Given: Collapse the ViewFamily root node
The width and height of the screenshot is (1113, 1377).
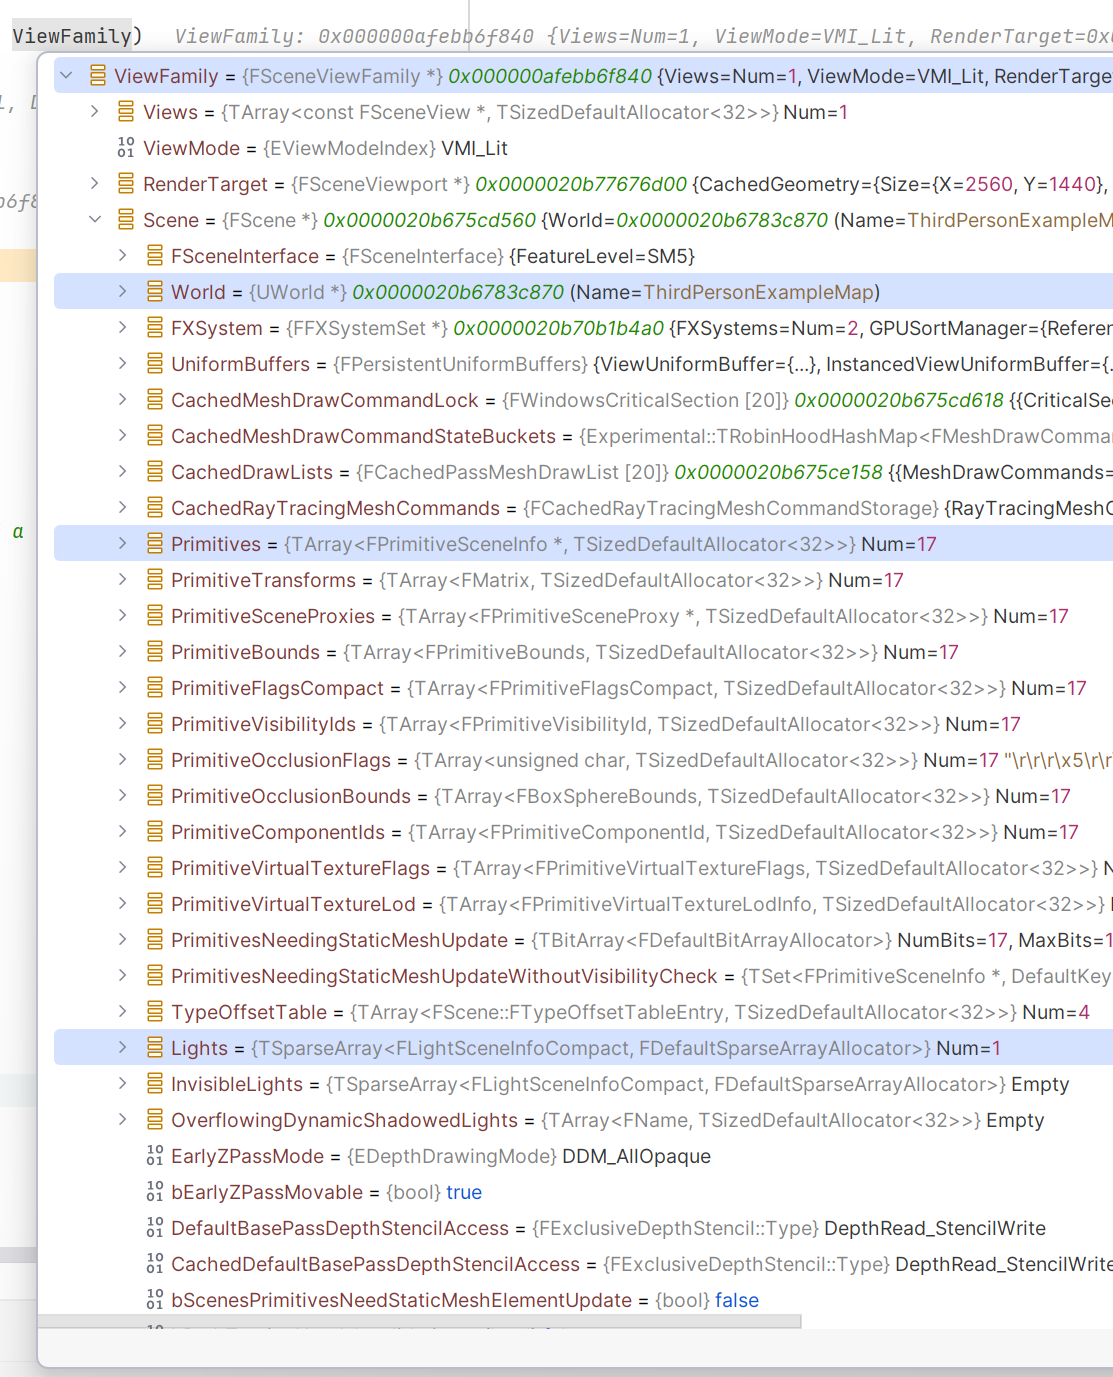Looking at the screenshot, I should point(67,76).
